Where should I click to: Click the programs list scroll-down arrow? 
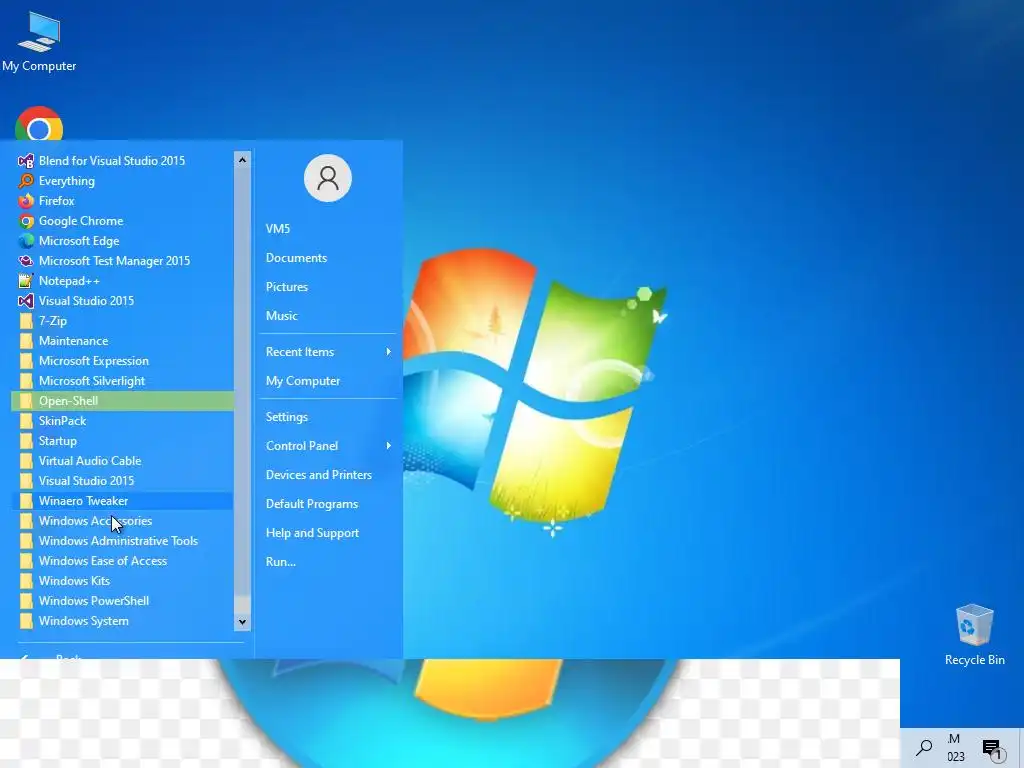(x=242, y=622)
